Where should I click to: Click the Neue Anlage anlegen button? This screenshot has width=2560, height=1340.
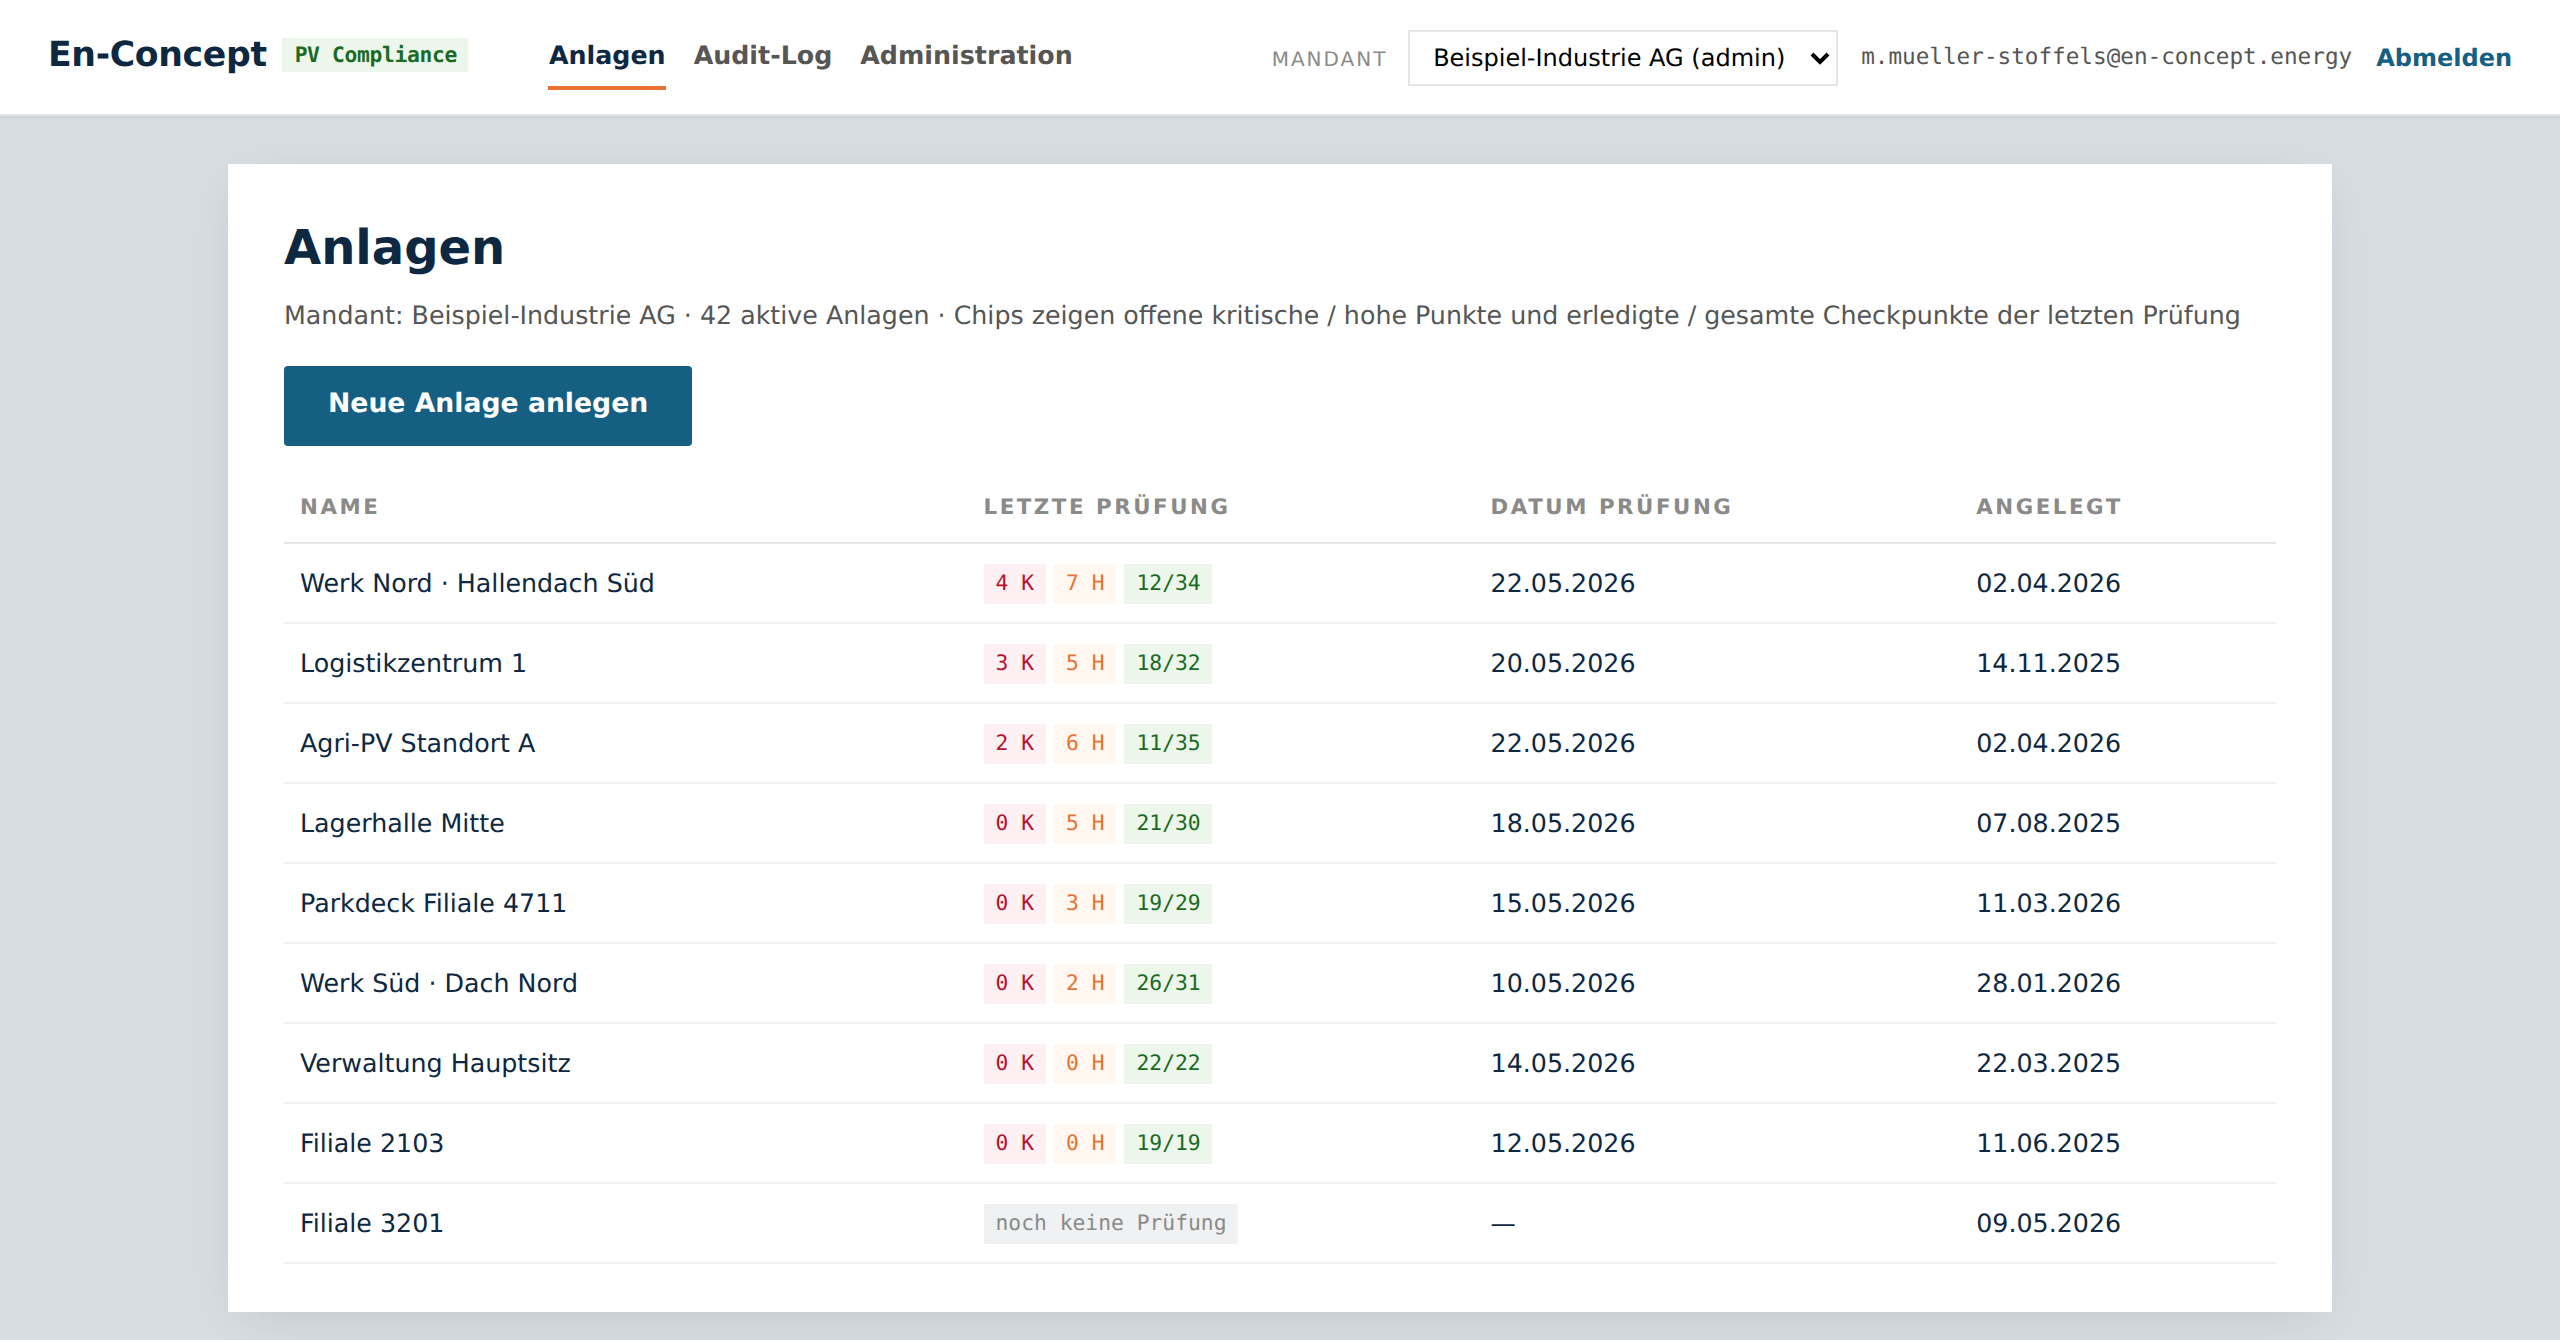pos(488,405)
